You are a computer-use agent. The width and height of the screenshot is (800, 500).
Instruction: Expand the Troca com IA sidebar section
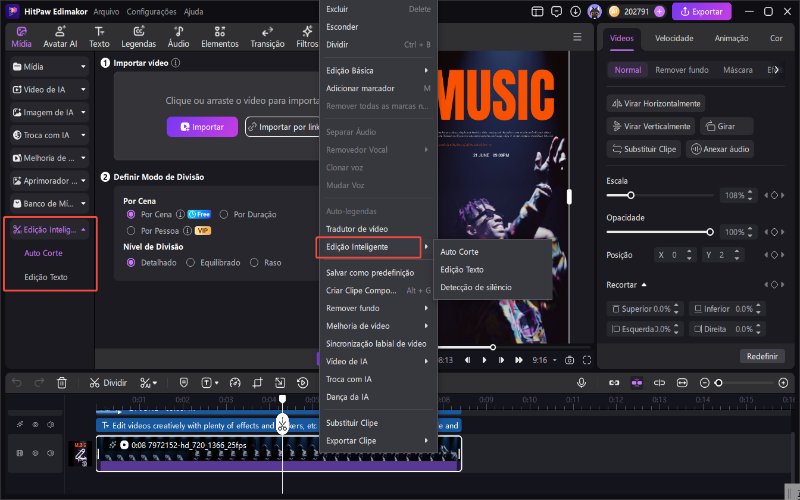[x=83, y=135]
